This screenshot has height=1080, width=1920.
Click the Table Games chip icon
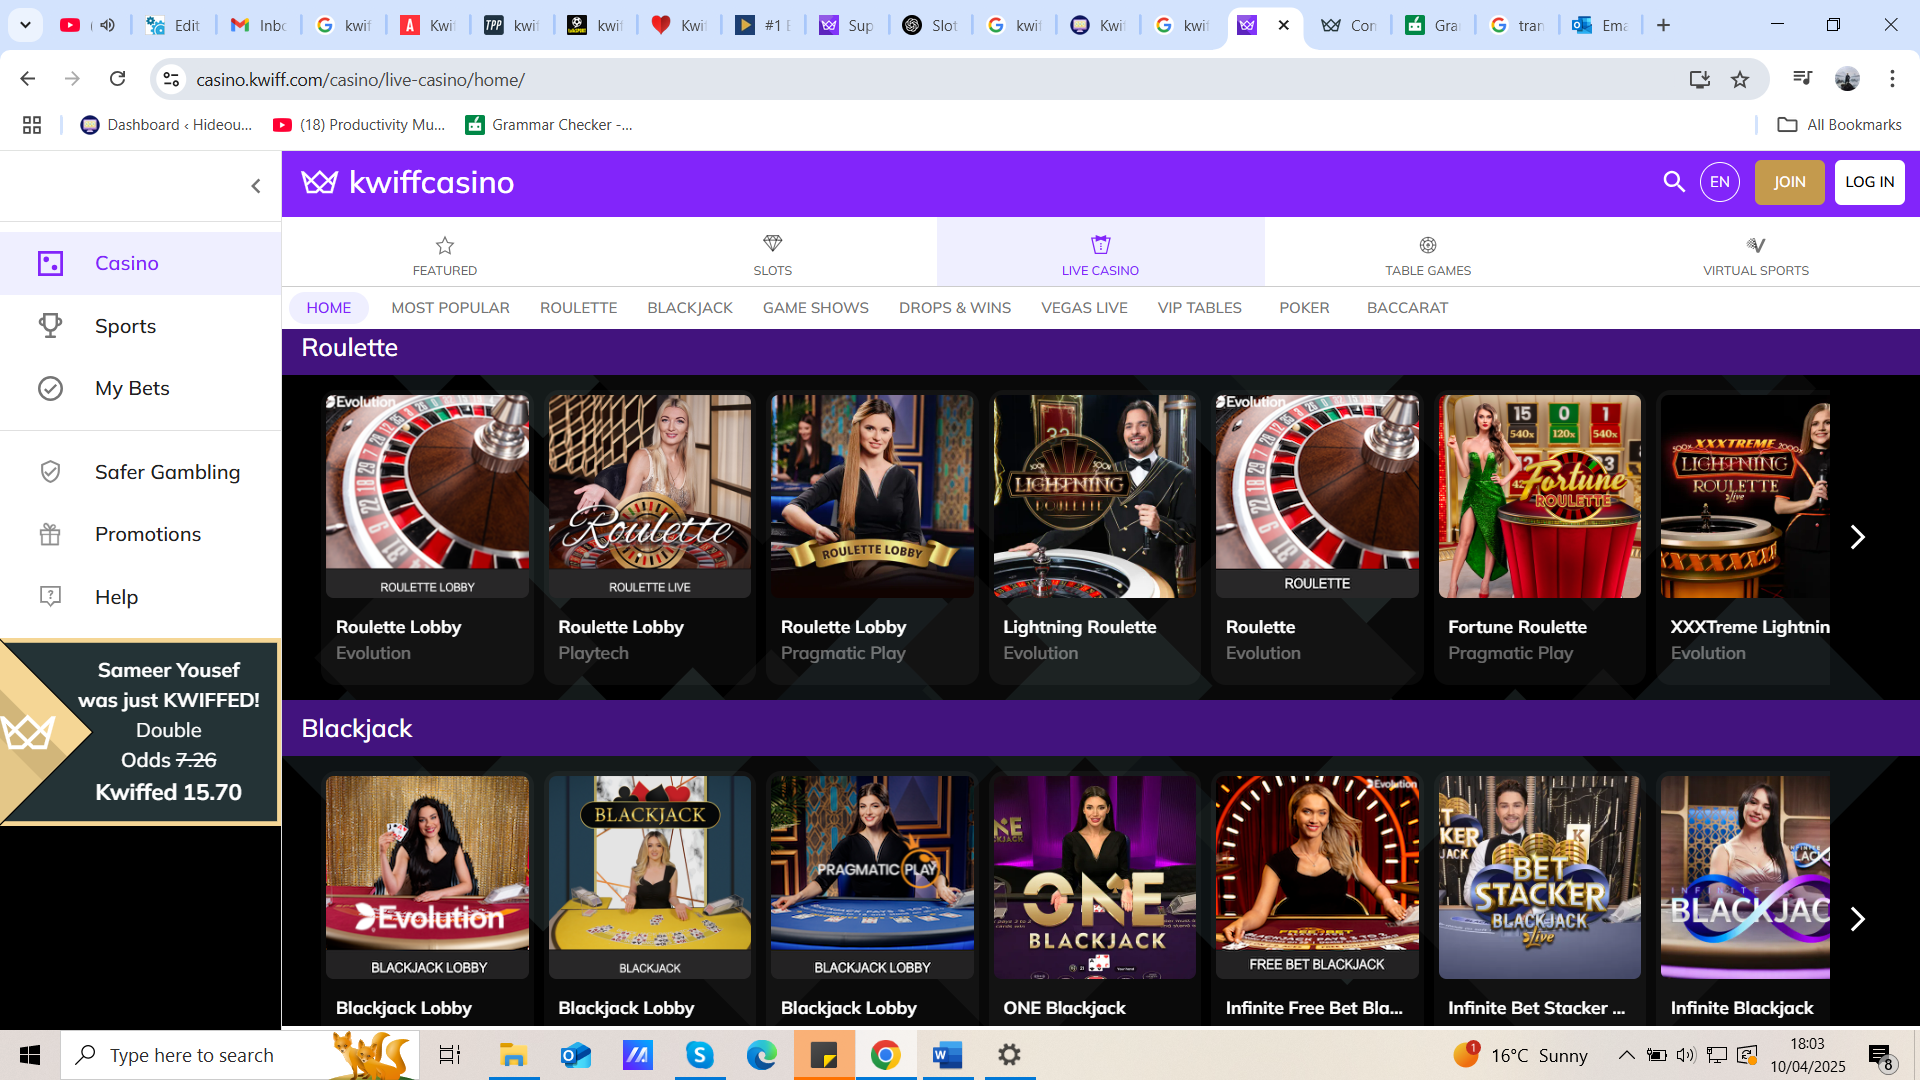[1428, 245]
